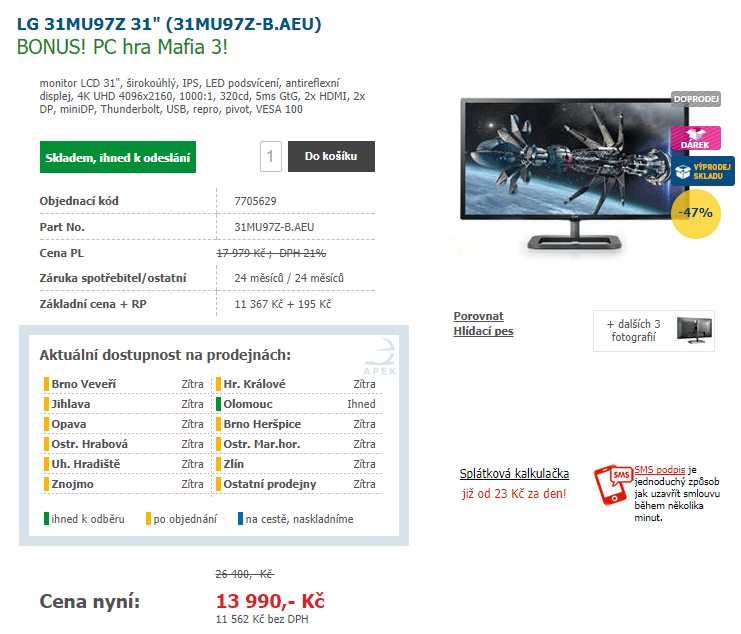Select the Ostr. Mar.hor. store row
Viewport: 741px width, 634px height.
(x=296, y=444)
